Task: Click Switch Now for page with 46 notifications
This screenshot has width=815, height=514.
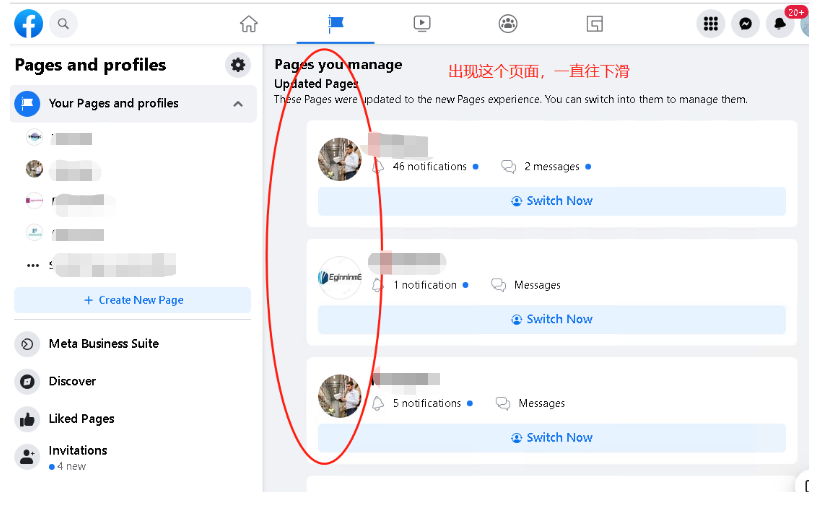Action: pos(551,201)
